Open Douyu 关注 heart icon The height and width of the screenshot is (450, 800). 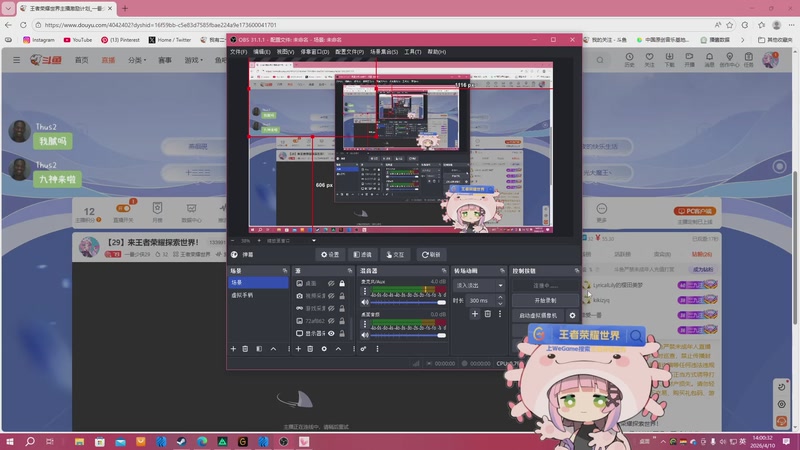click(649, 59)
